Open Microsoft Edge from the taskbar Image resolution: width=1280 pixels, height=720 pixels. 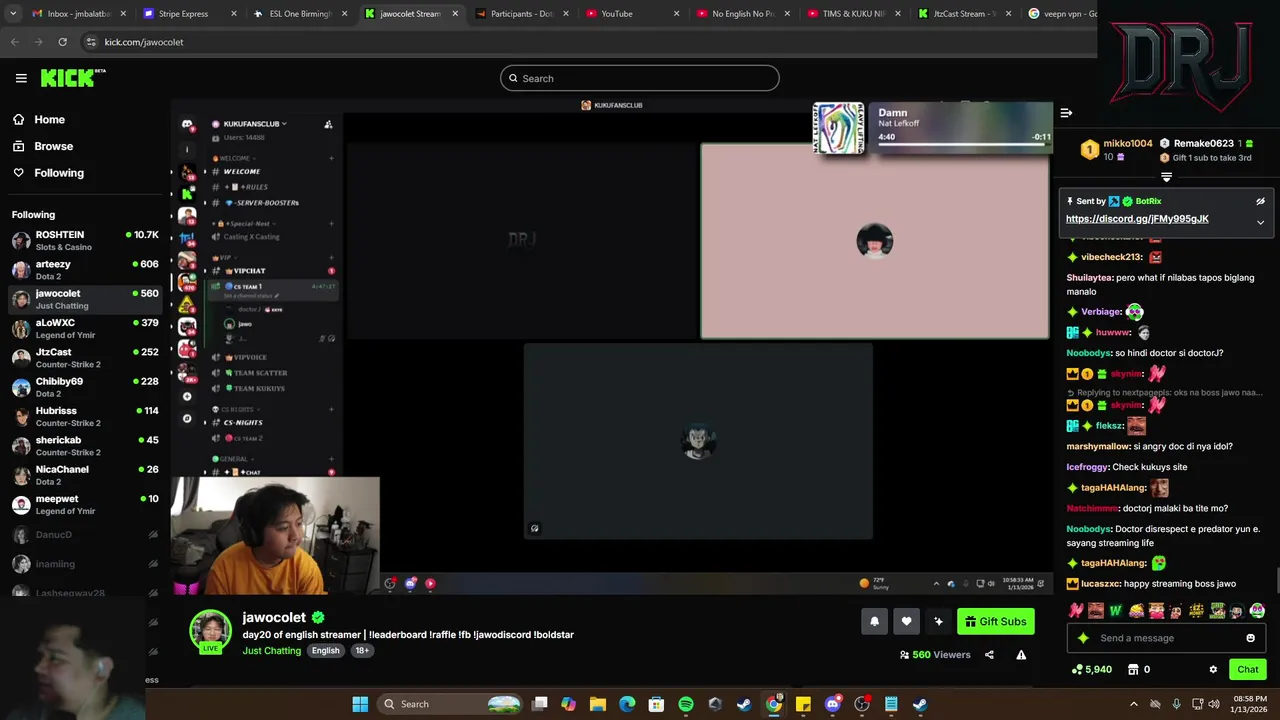coord(627,704)
